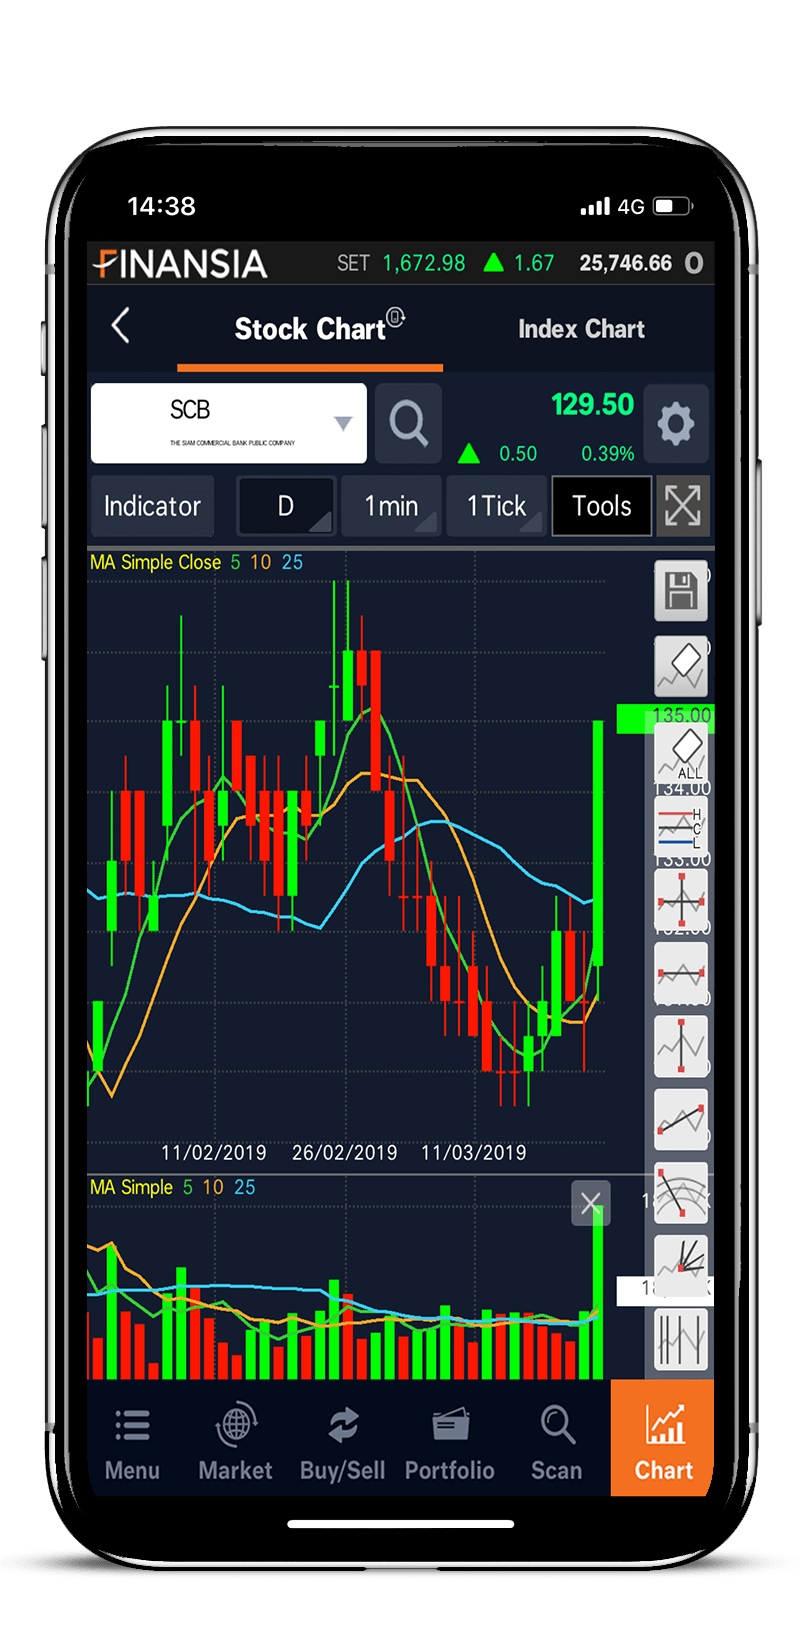Viewport: 800px width, 1647px height.
Task: Open the SCB symbol dropdown
Action: click(229, 423)
